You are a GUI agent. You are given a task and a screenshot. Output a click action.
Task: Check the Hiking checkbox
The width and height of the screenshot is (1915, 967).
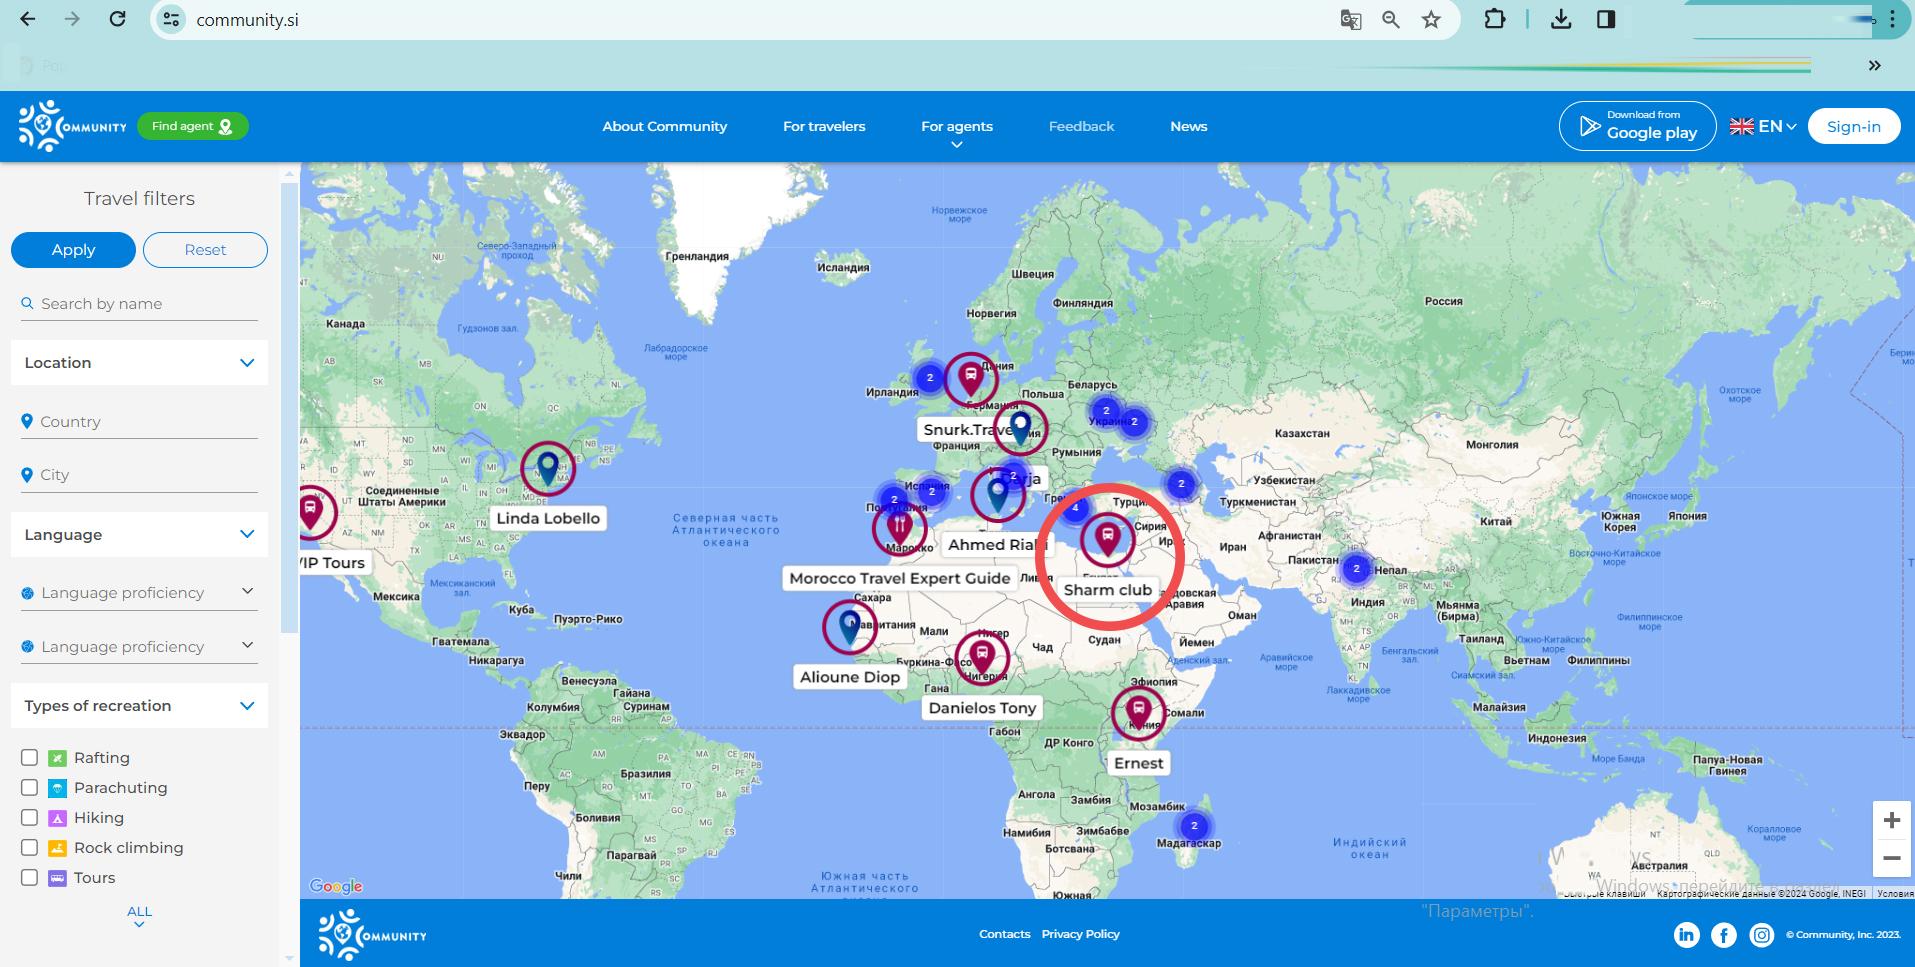(x=30, y=817)
